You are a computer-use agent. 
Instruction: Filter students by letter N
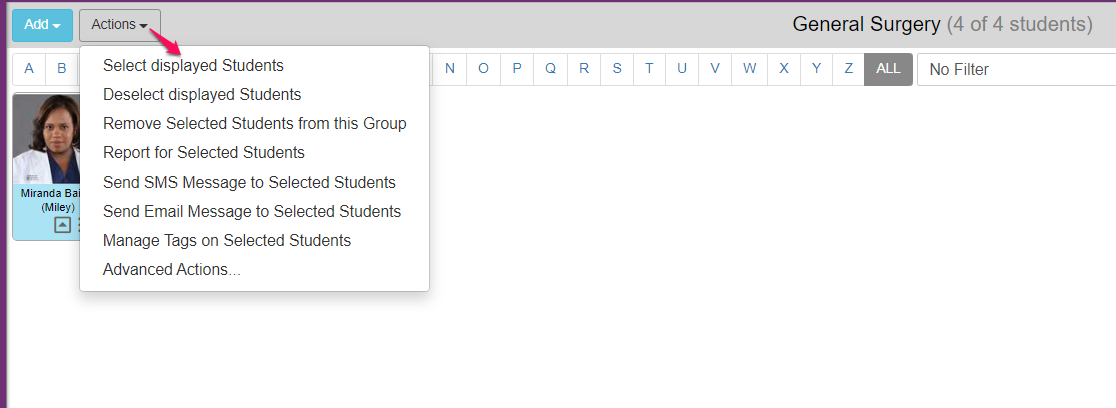pos(450,69)
